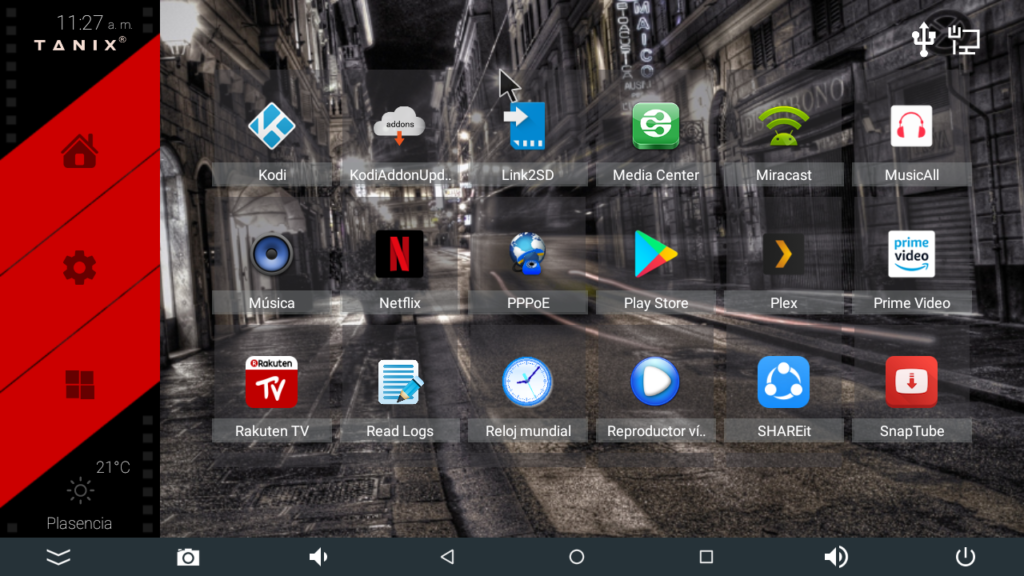Launch the Play Store icon
The height and width of the screenshot is (576, 1024).
[656, 254]
